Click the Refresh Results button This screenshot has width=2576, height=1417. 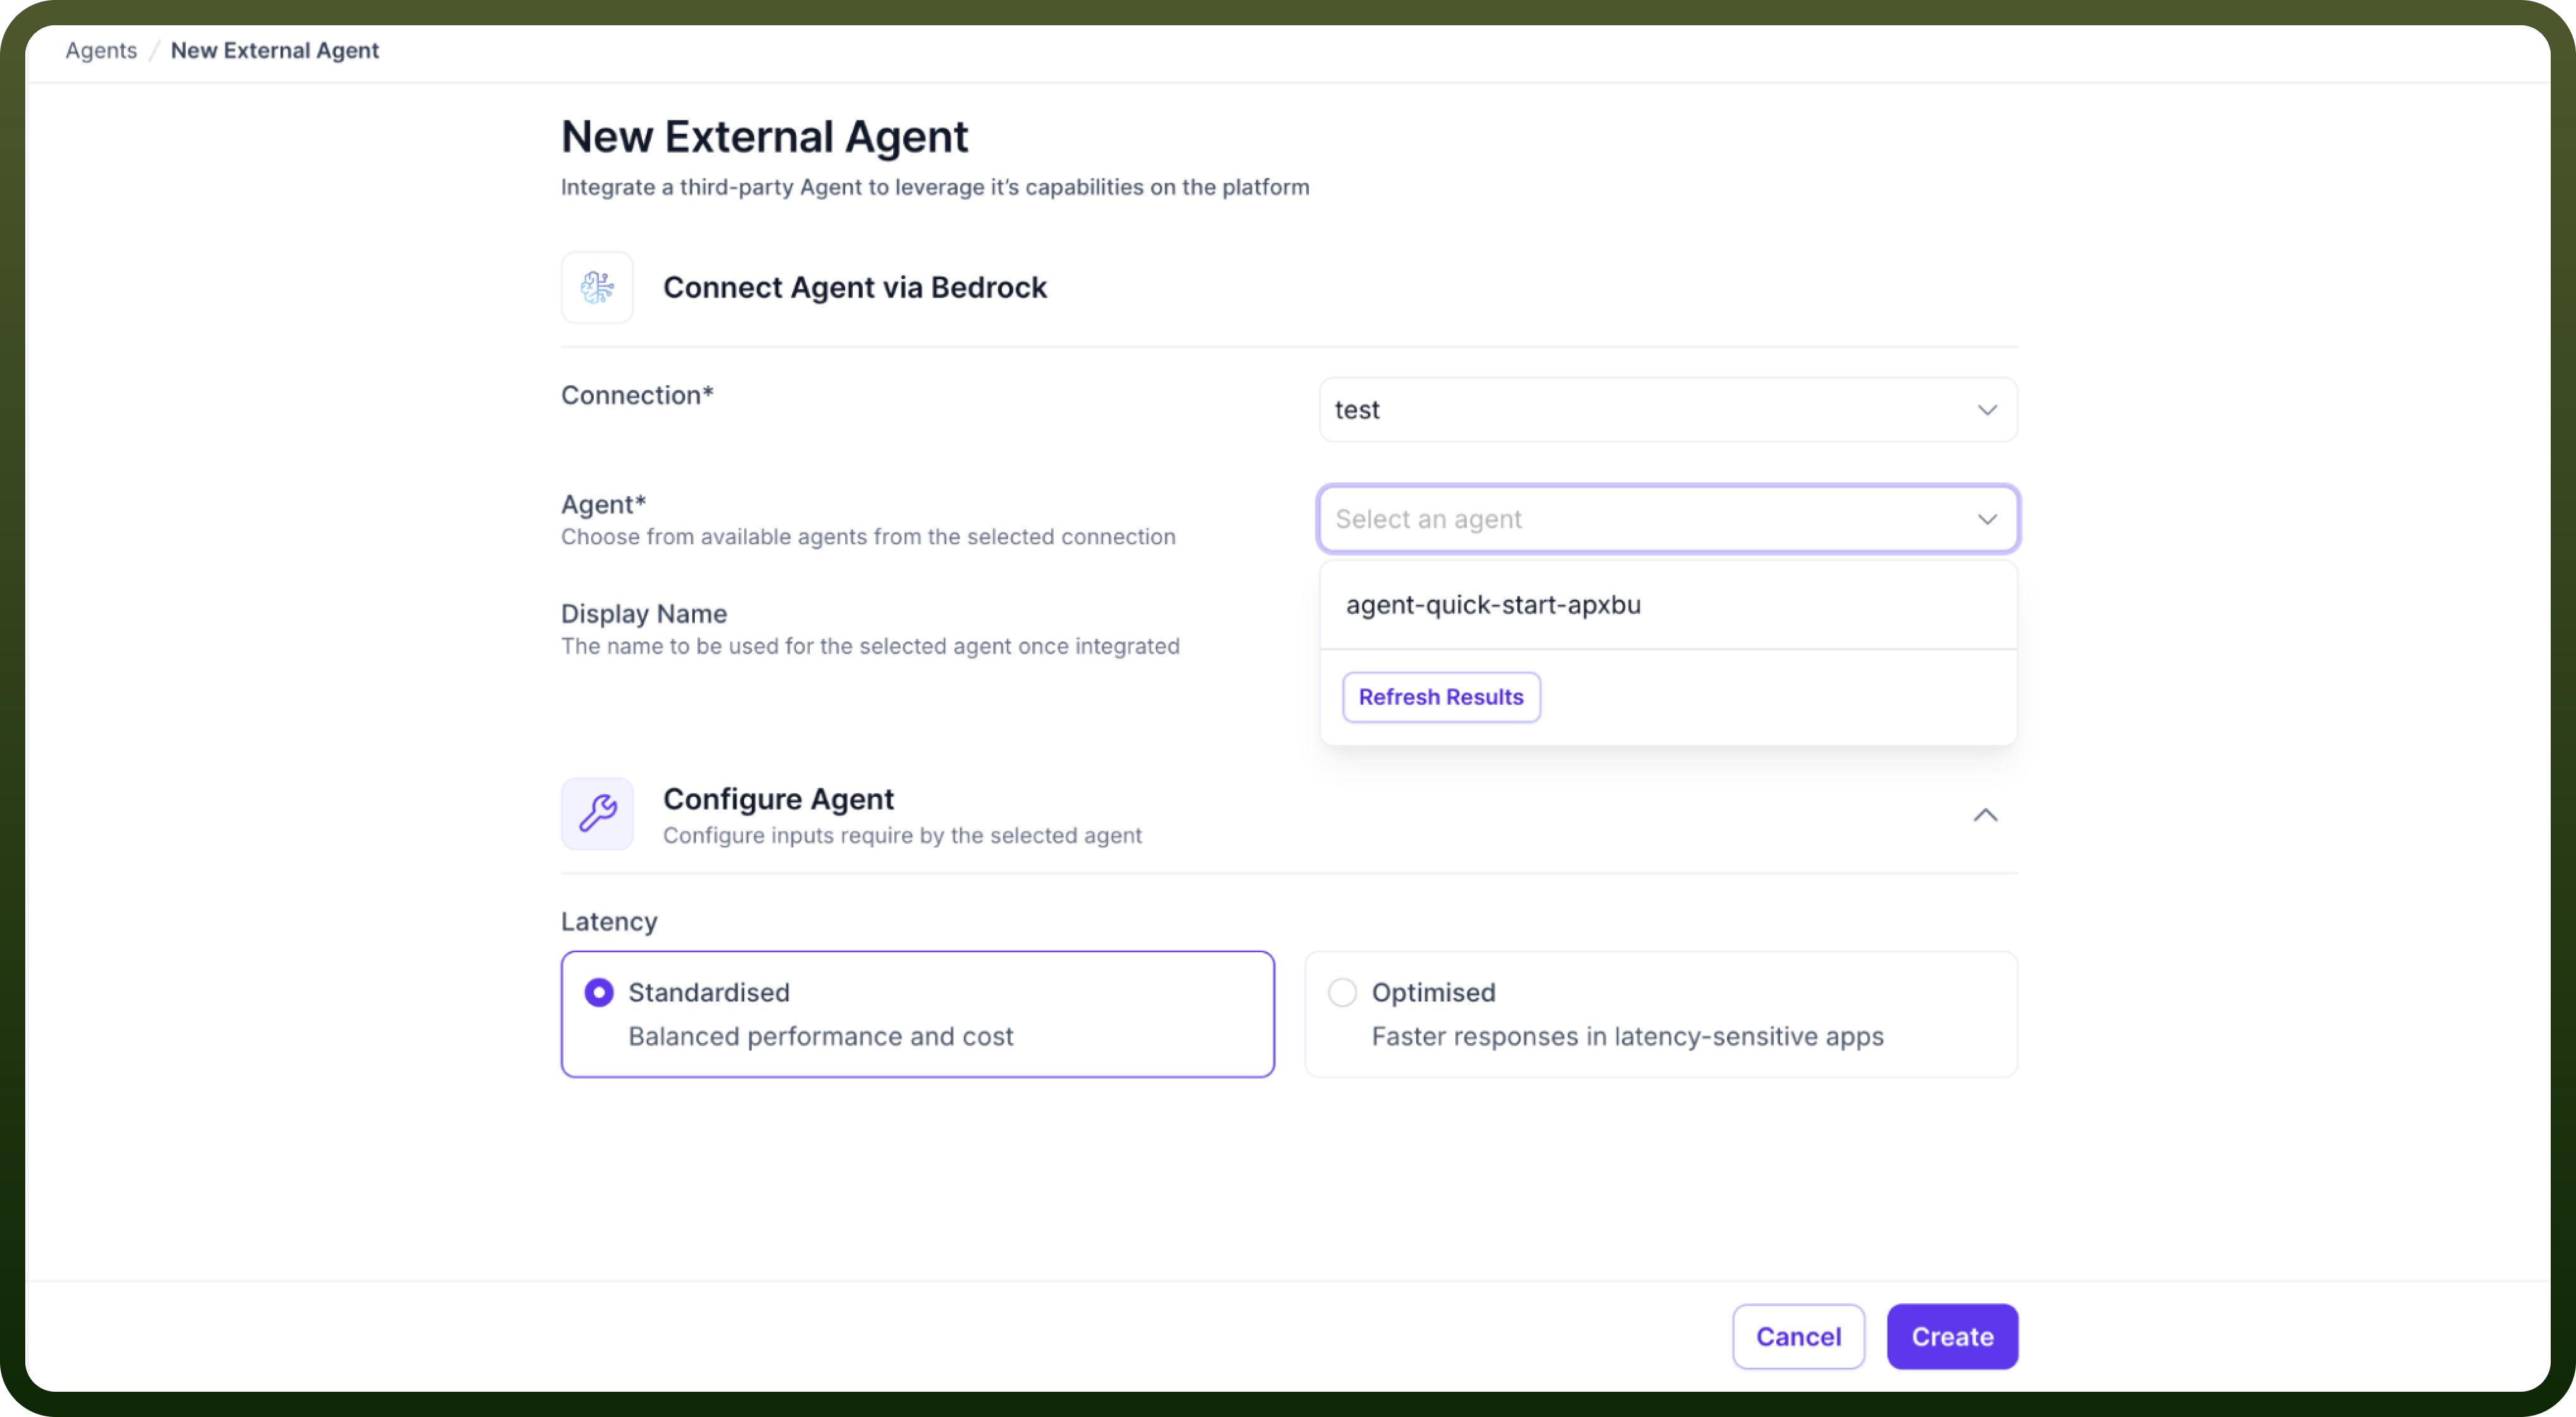pos(1441,697)
